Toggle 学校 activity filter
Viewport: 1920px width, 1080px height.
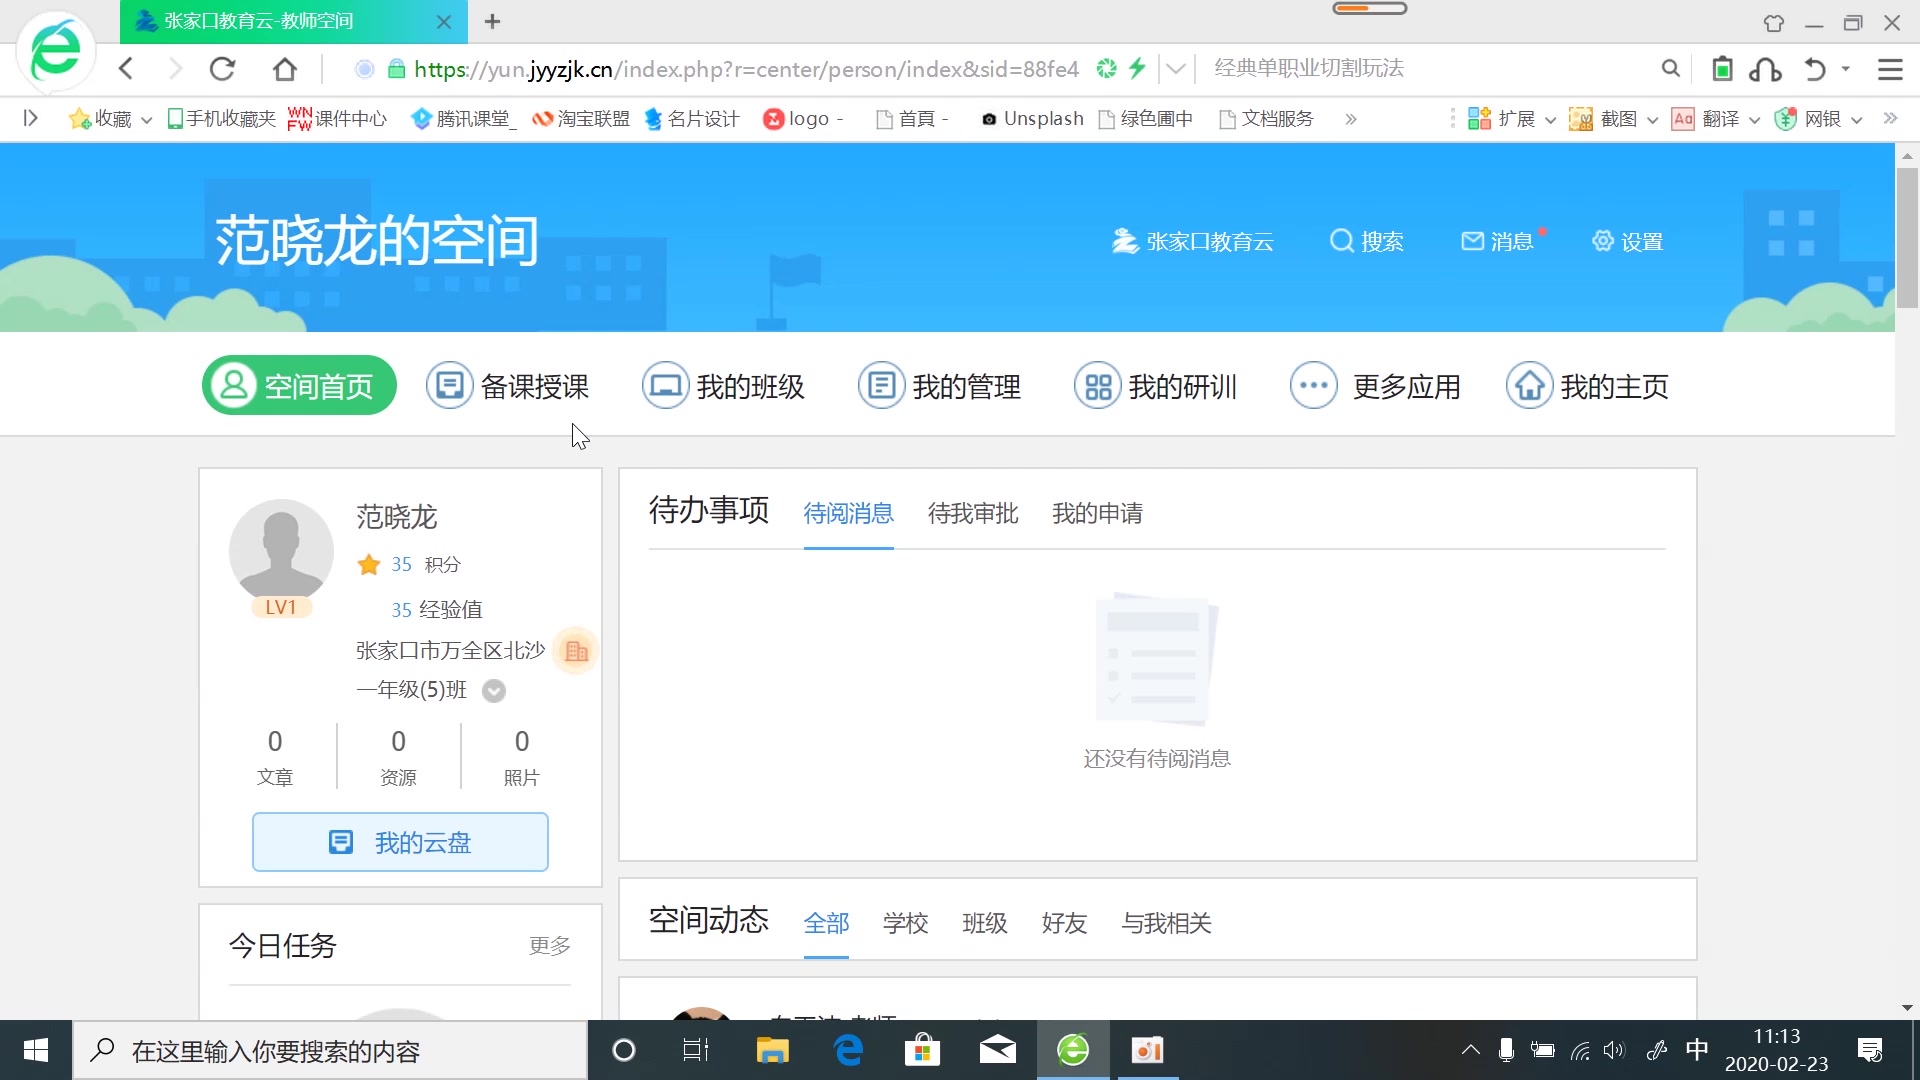click(905, 922)
